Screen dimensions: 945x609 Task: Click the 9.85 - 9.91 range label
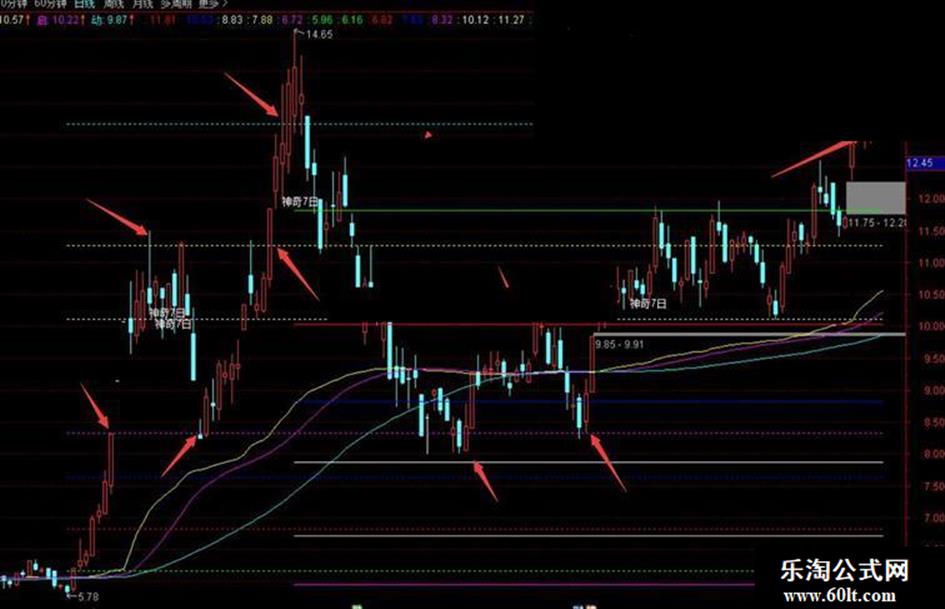619,344
